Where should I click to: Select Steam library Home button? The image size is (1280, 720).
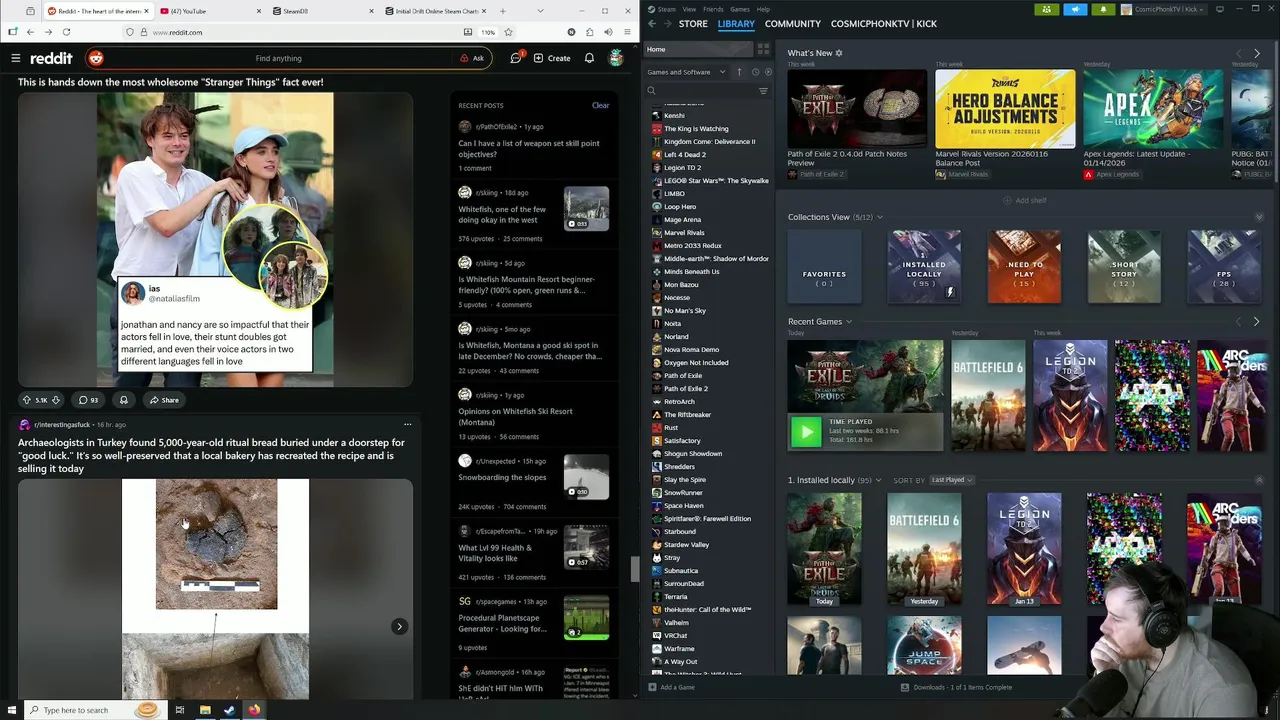[698, 49]
